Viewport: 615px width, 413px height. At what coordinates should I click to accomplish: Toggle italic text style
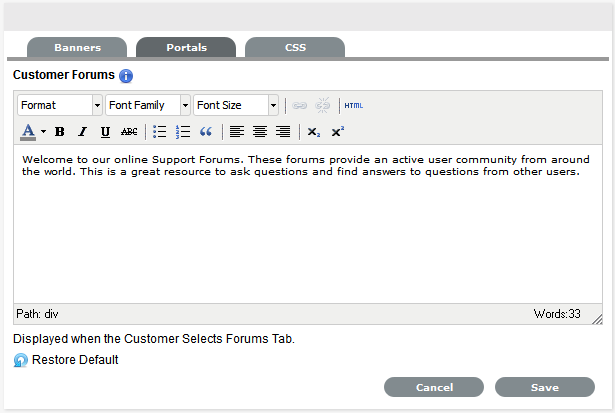tap(82, 131)
